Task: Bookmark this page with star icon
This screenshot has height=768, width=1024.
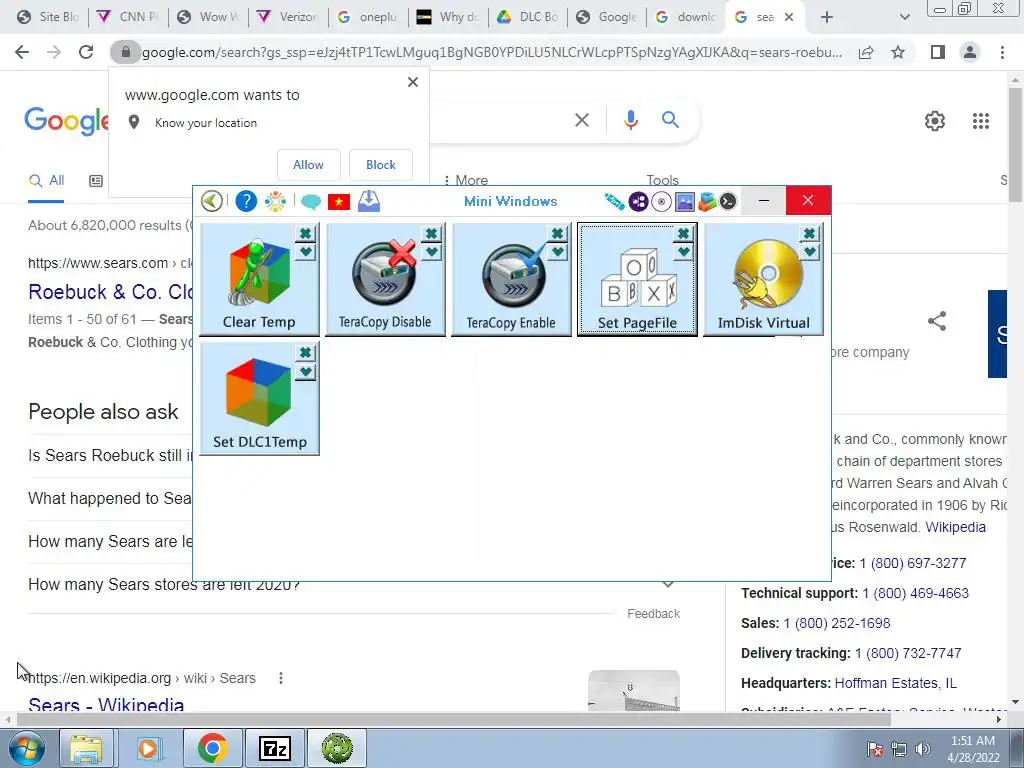Action: coord(898,52)
